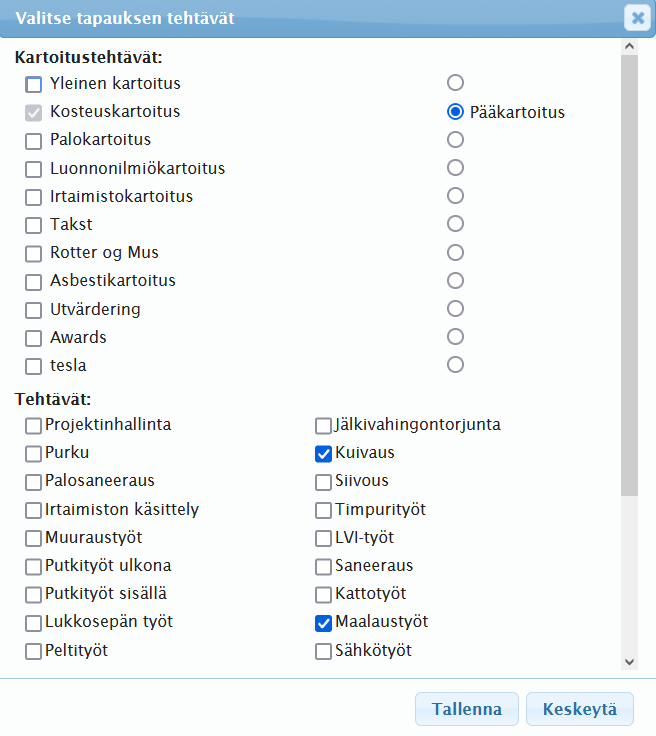Uncheck the Kuivaus task checkbox
Screen dimensions: 656x736
pyautogui.click(x=323, y=454)
